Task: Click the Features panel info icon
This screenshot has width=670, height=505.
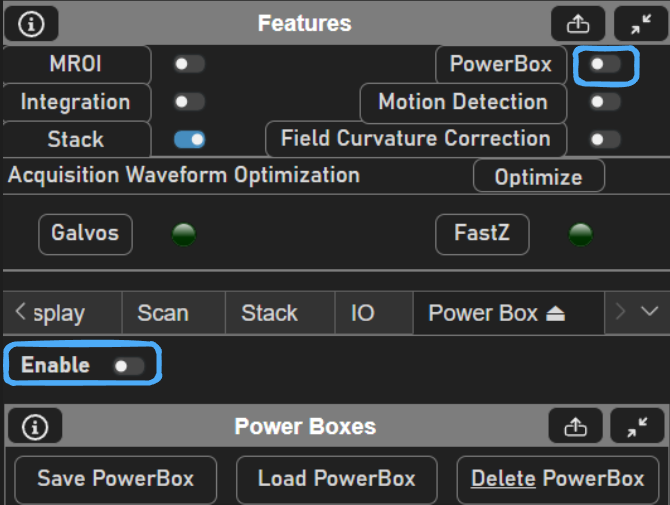Action: click(x=30, y=22)
